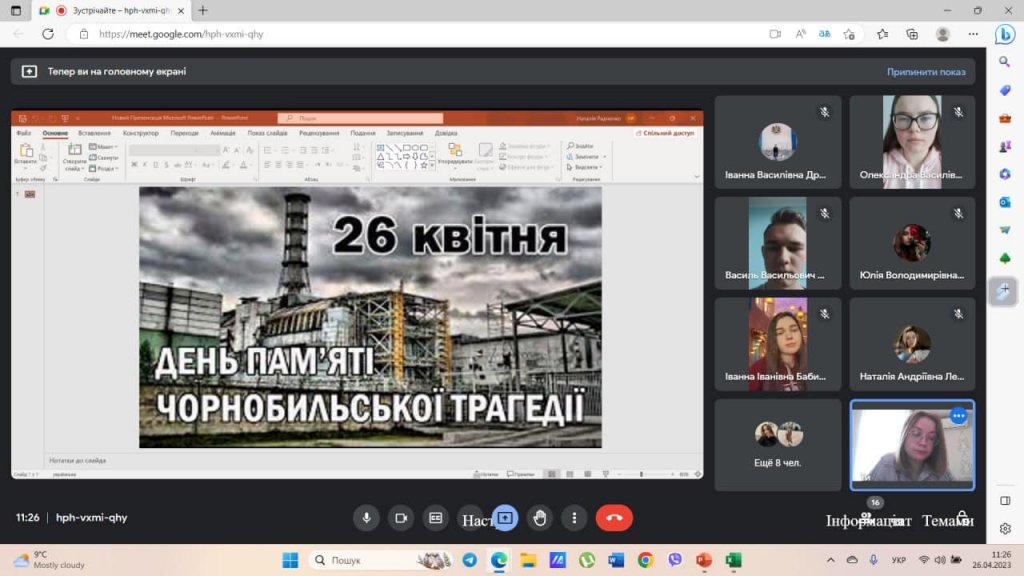The image size is (1024, 576).
Task: Refresh the page with reload icon
Action: [x=47, y=34]
